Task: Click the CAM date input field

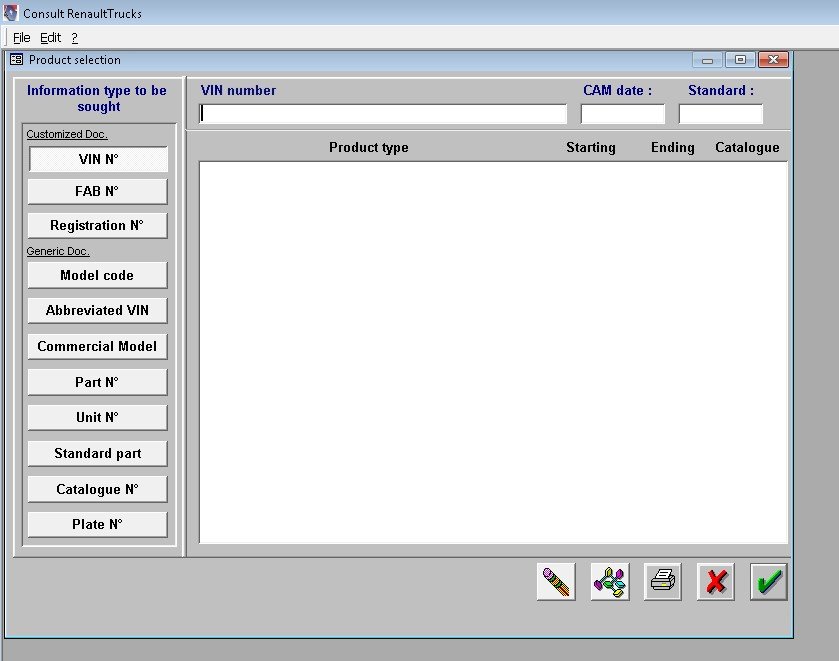Action: click(622, 114)
